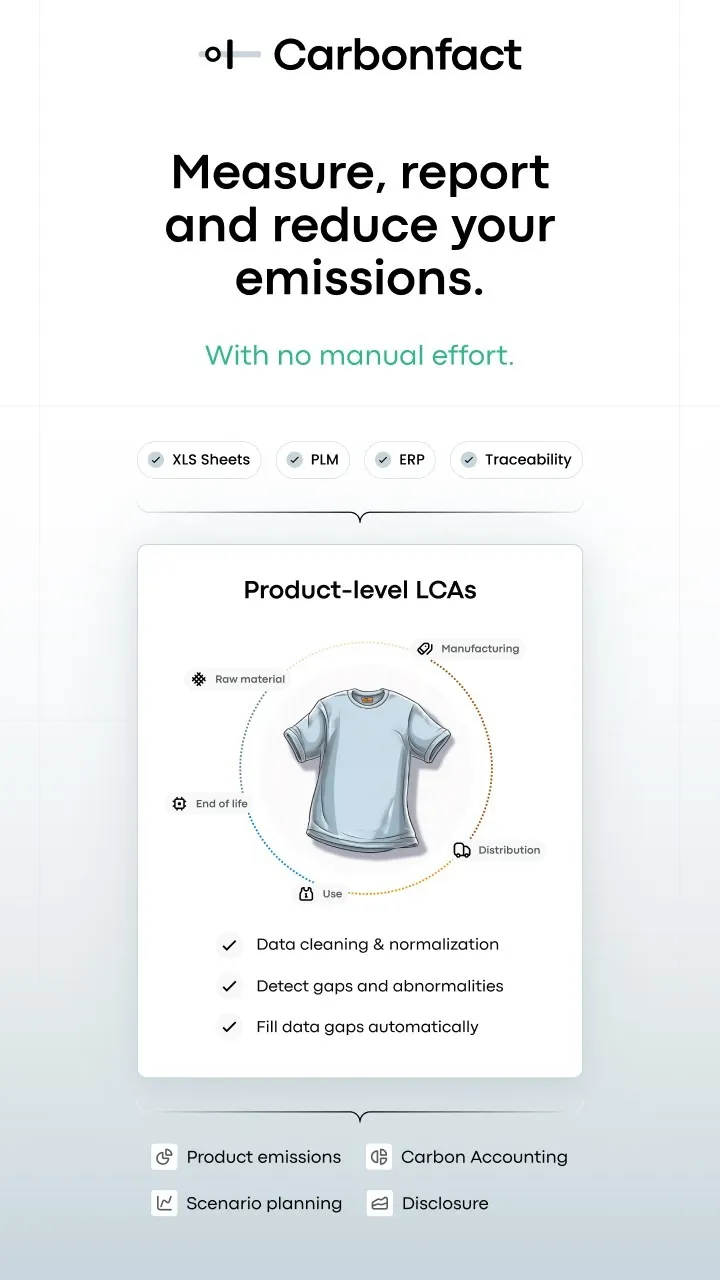The height and width of the screenshot is (1280, 720).
Task: Click the Carbonfact brand name
Action: [x=397, y=55]
